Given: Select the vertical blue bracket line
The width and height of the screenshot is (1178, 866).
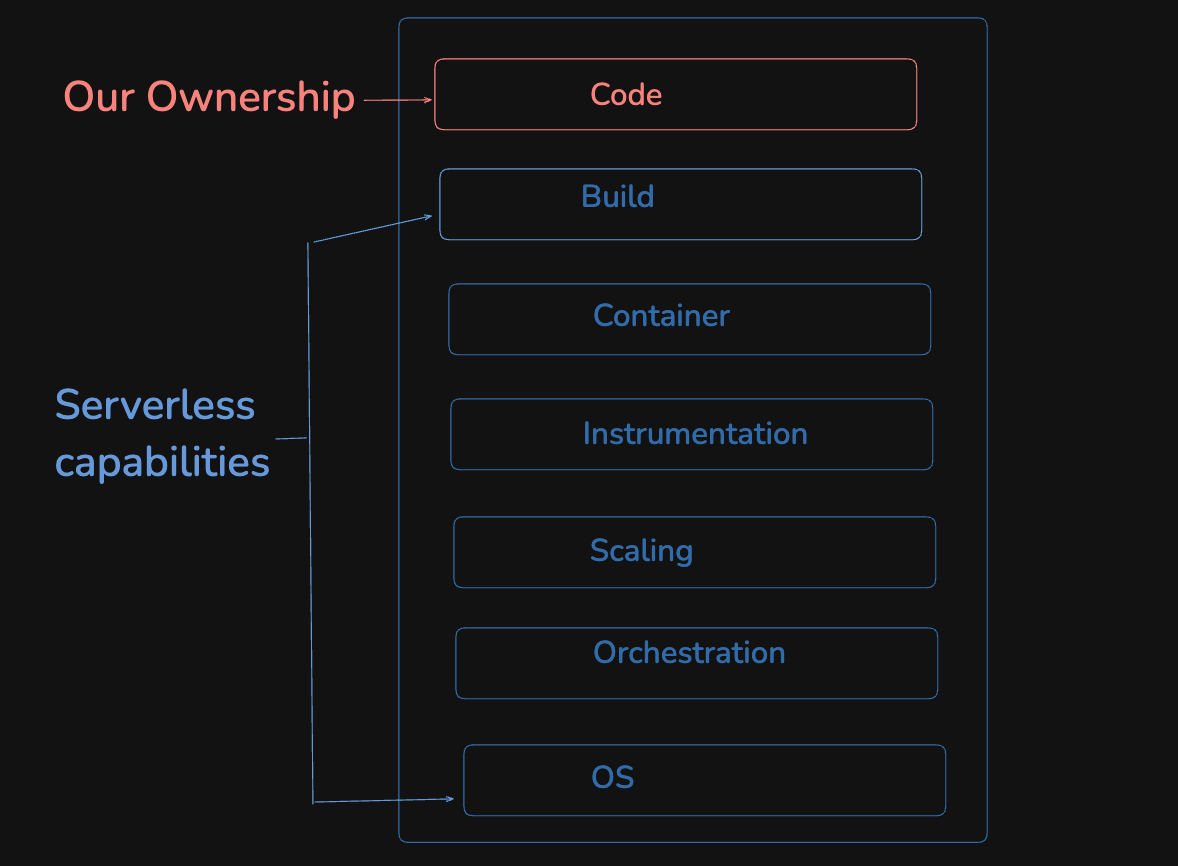Looking at the screenshot, I should [x=310, y=520].
